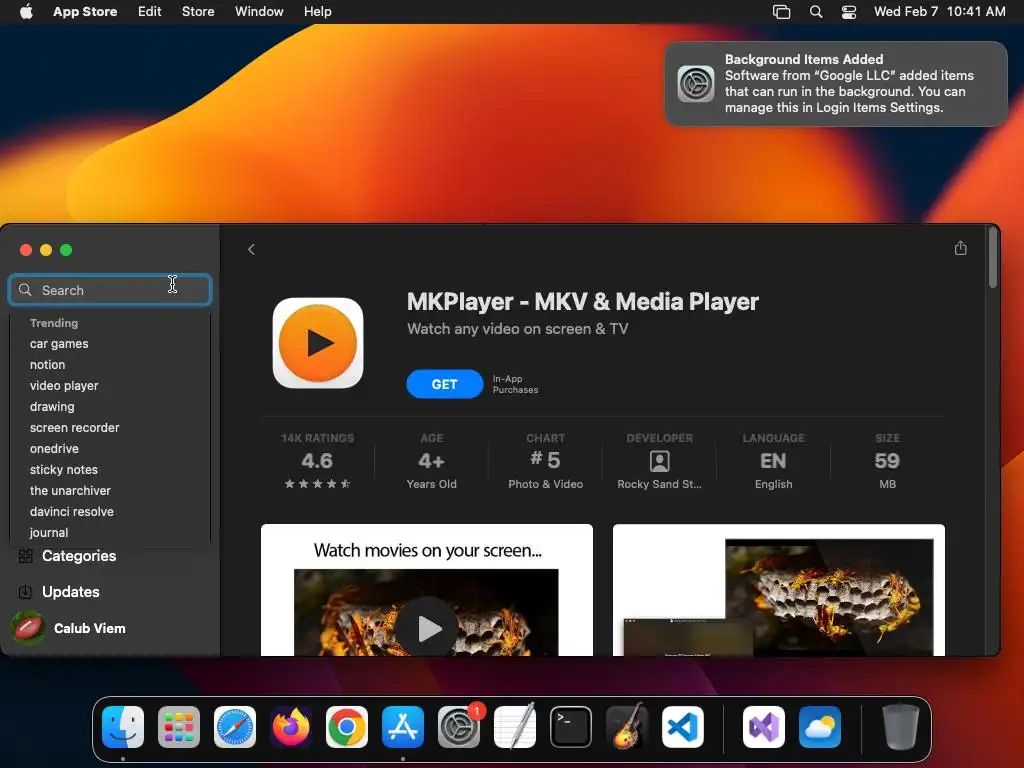This screenshot has width=1024, height=768.
Task: Open the Share button for MKPlayer
Action: 960,248
